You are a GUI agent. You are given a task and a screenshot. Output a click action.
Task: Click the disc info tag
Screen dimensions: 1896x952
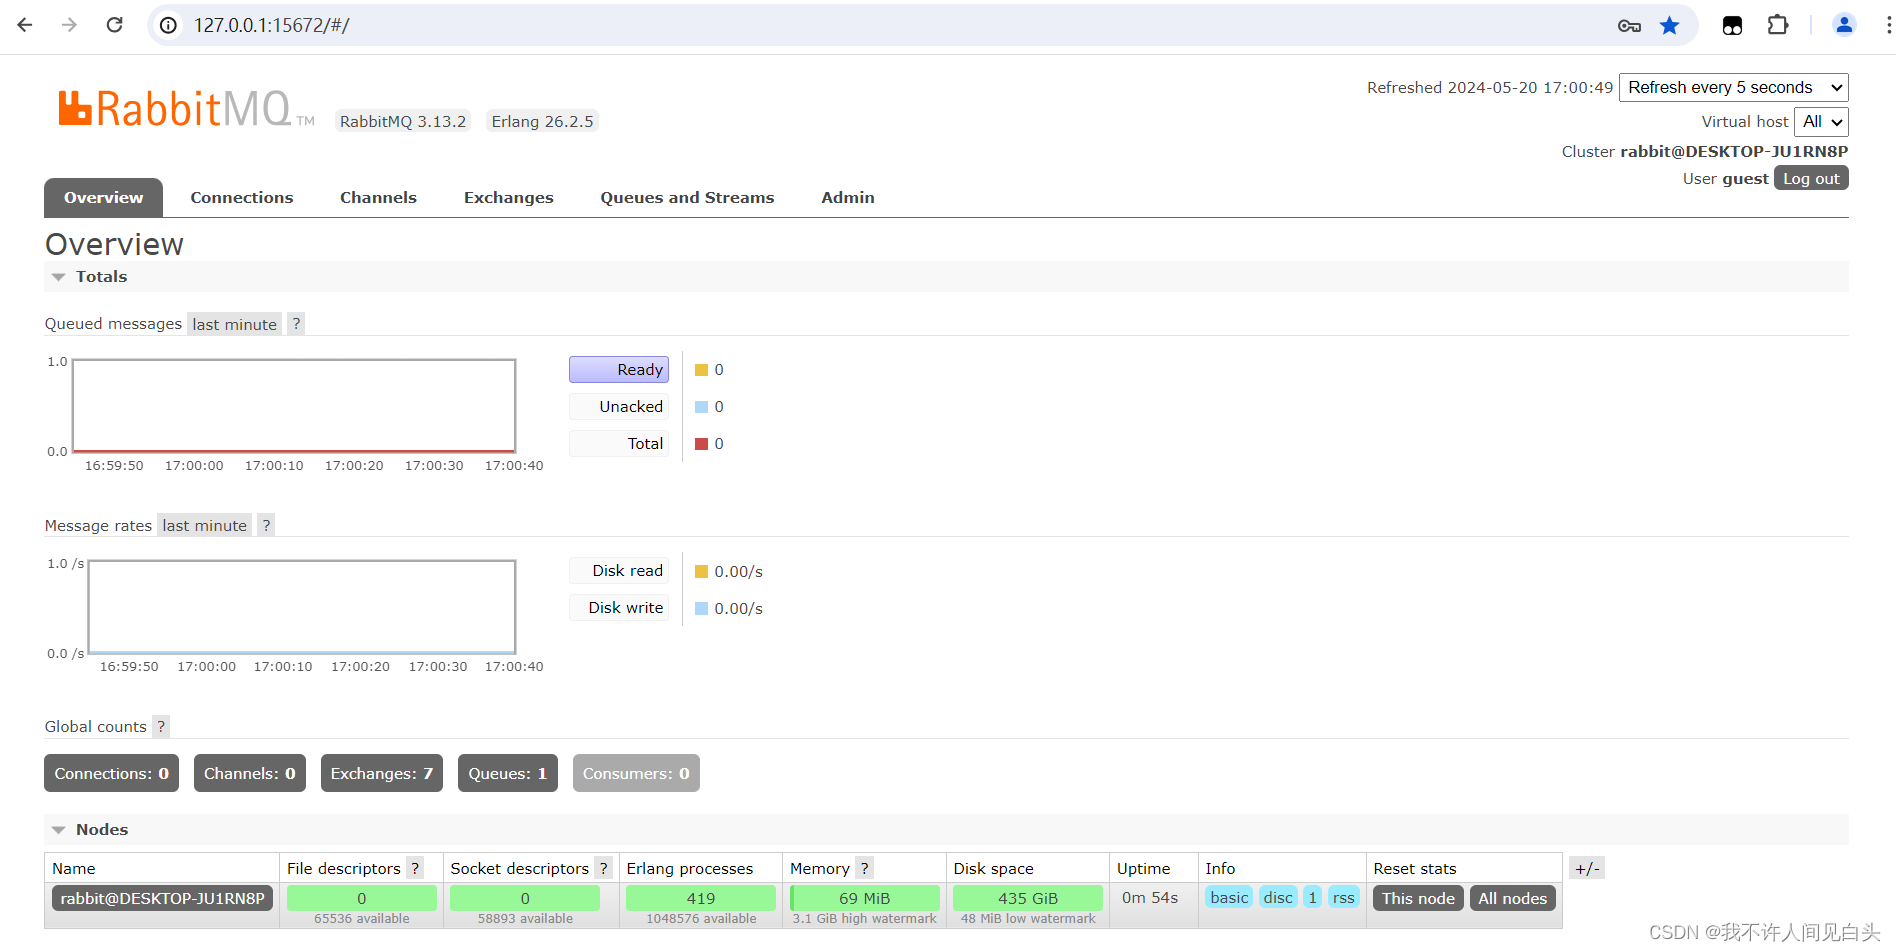click(x=1278, y=897)
